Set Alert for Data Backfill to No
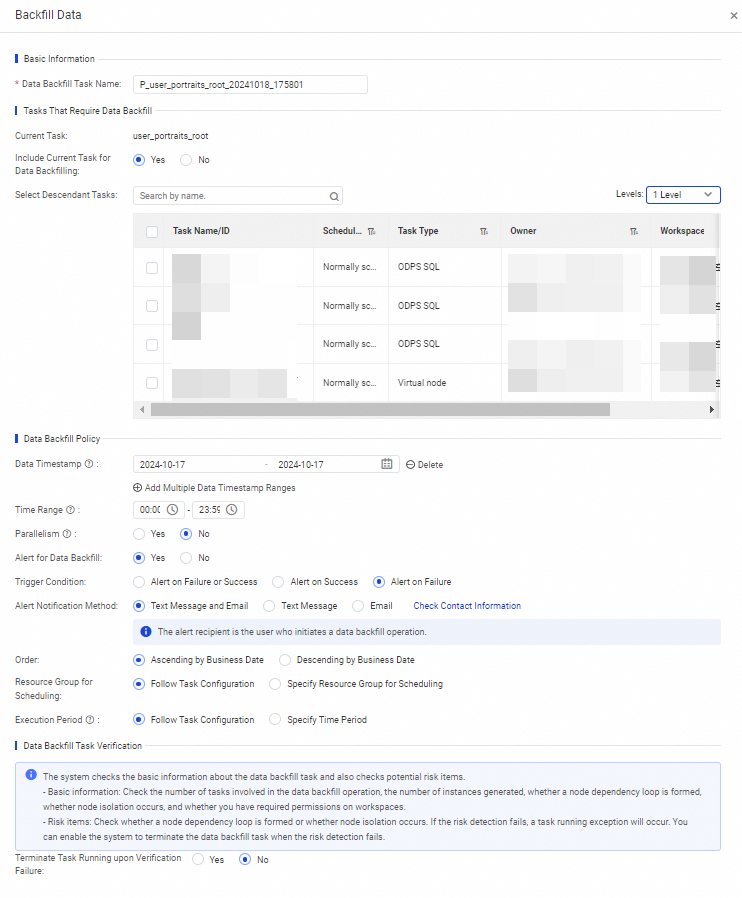Screen dimensions: 742x898 coord(186,558)
